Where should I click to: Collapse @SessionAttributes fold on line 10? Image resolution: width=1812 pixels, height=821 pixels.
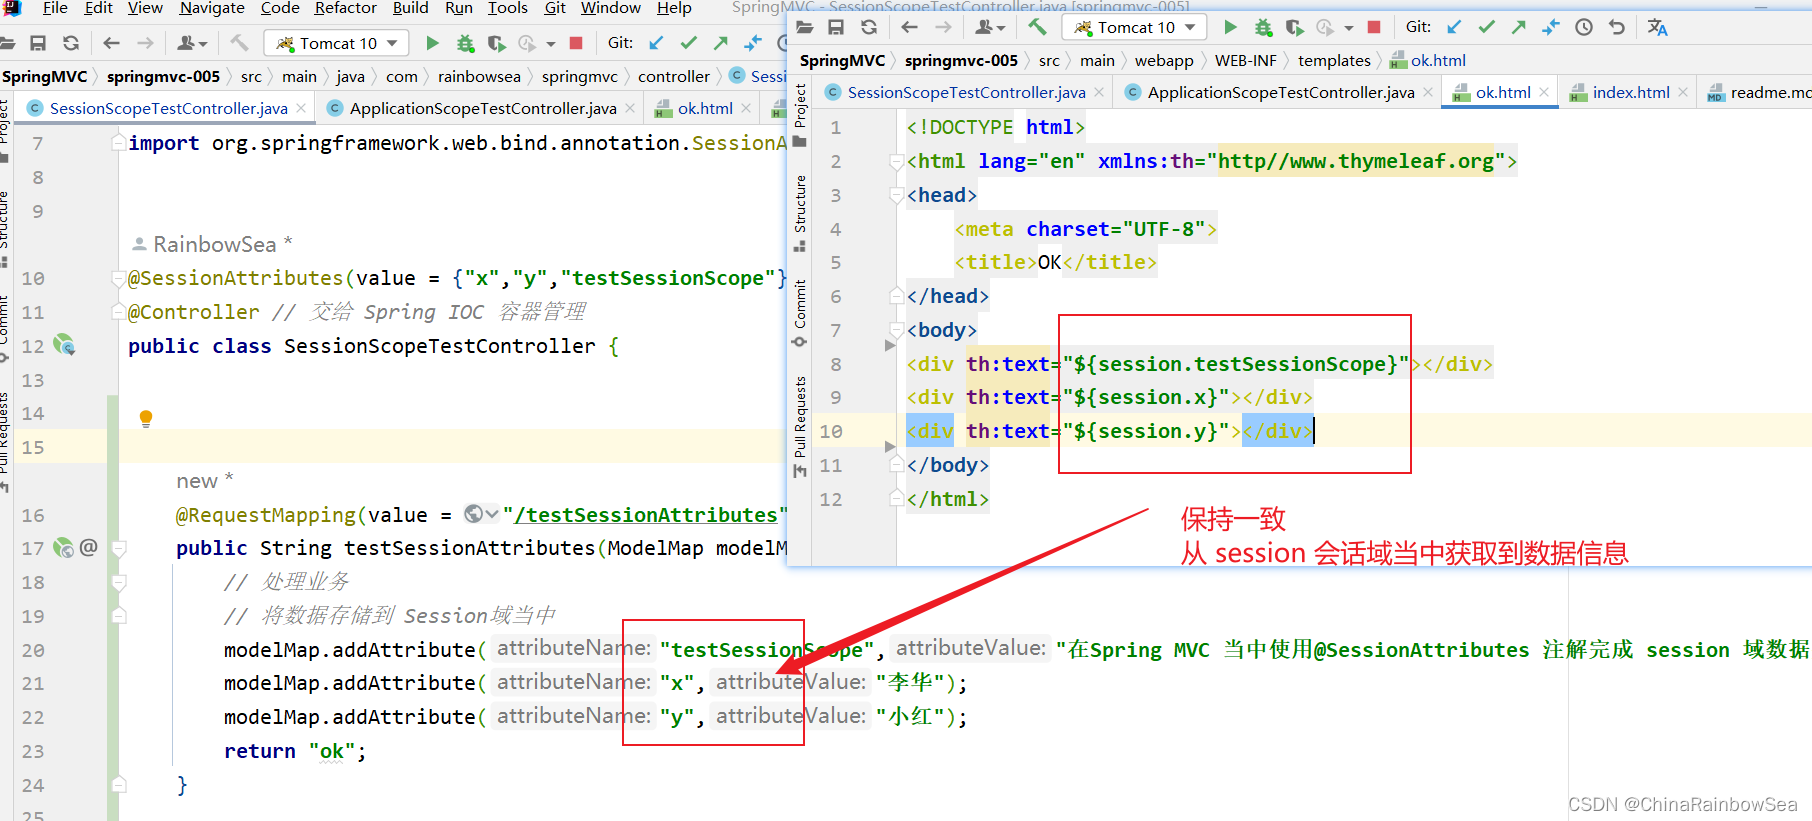[119, 278]
